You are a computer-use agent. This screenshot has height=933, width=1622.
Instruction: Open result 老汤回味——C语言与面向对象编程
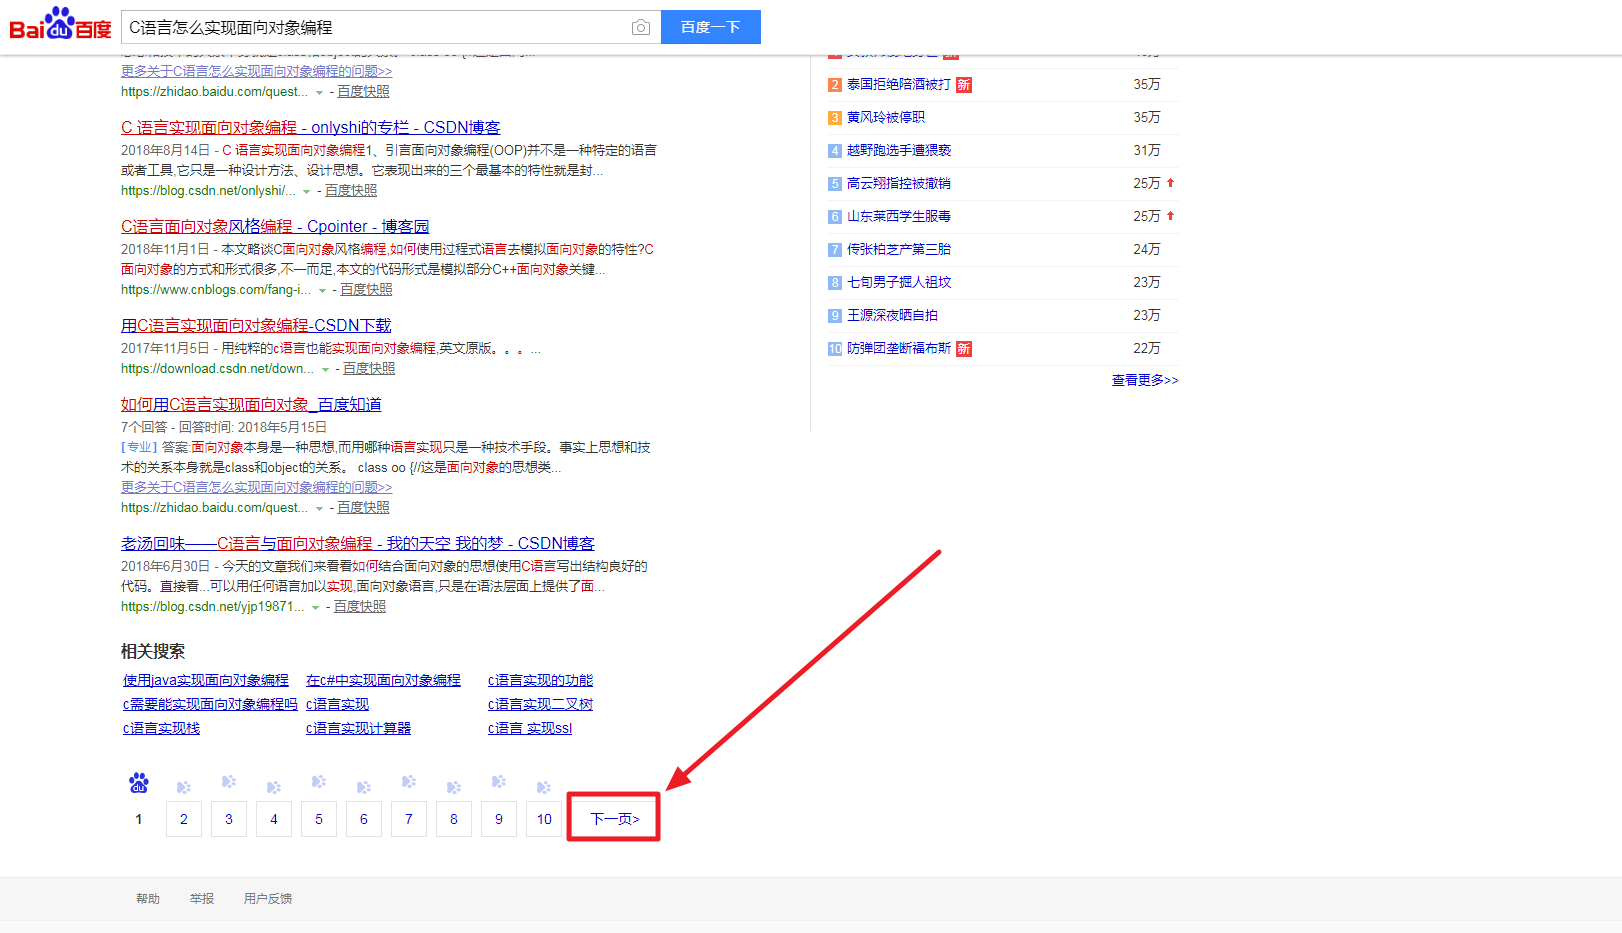pyautogui.click(x=358, y=543)
